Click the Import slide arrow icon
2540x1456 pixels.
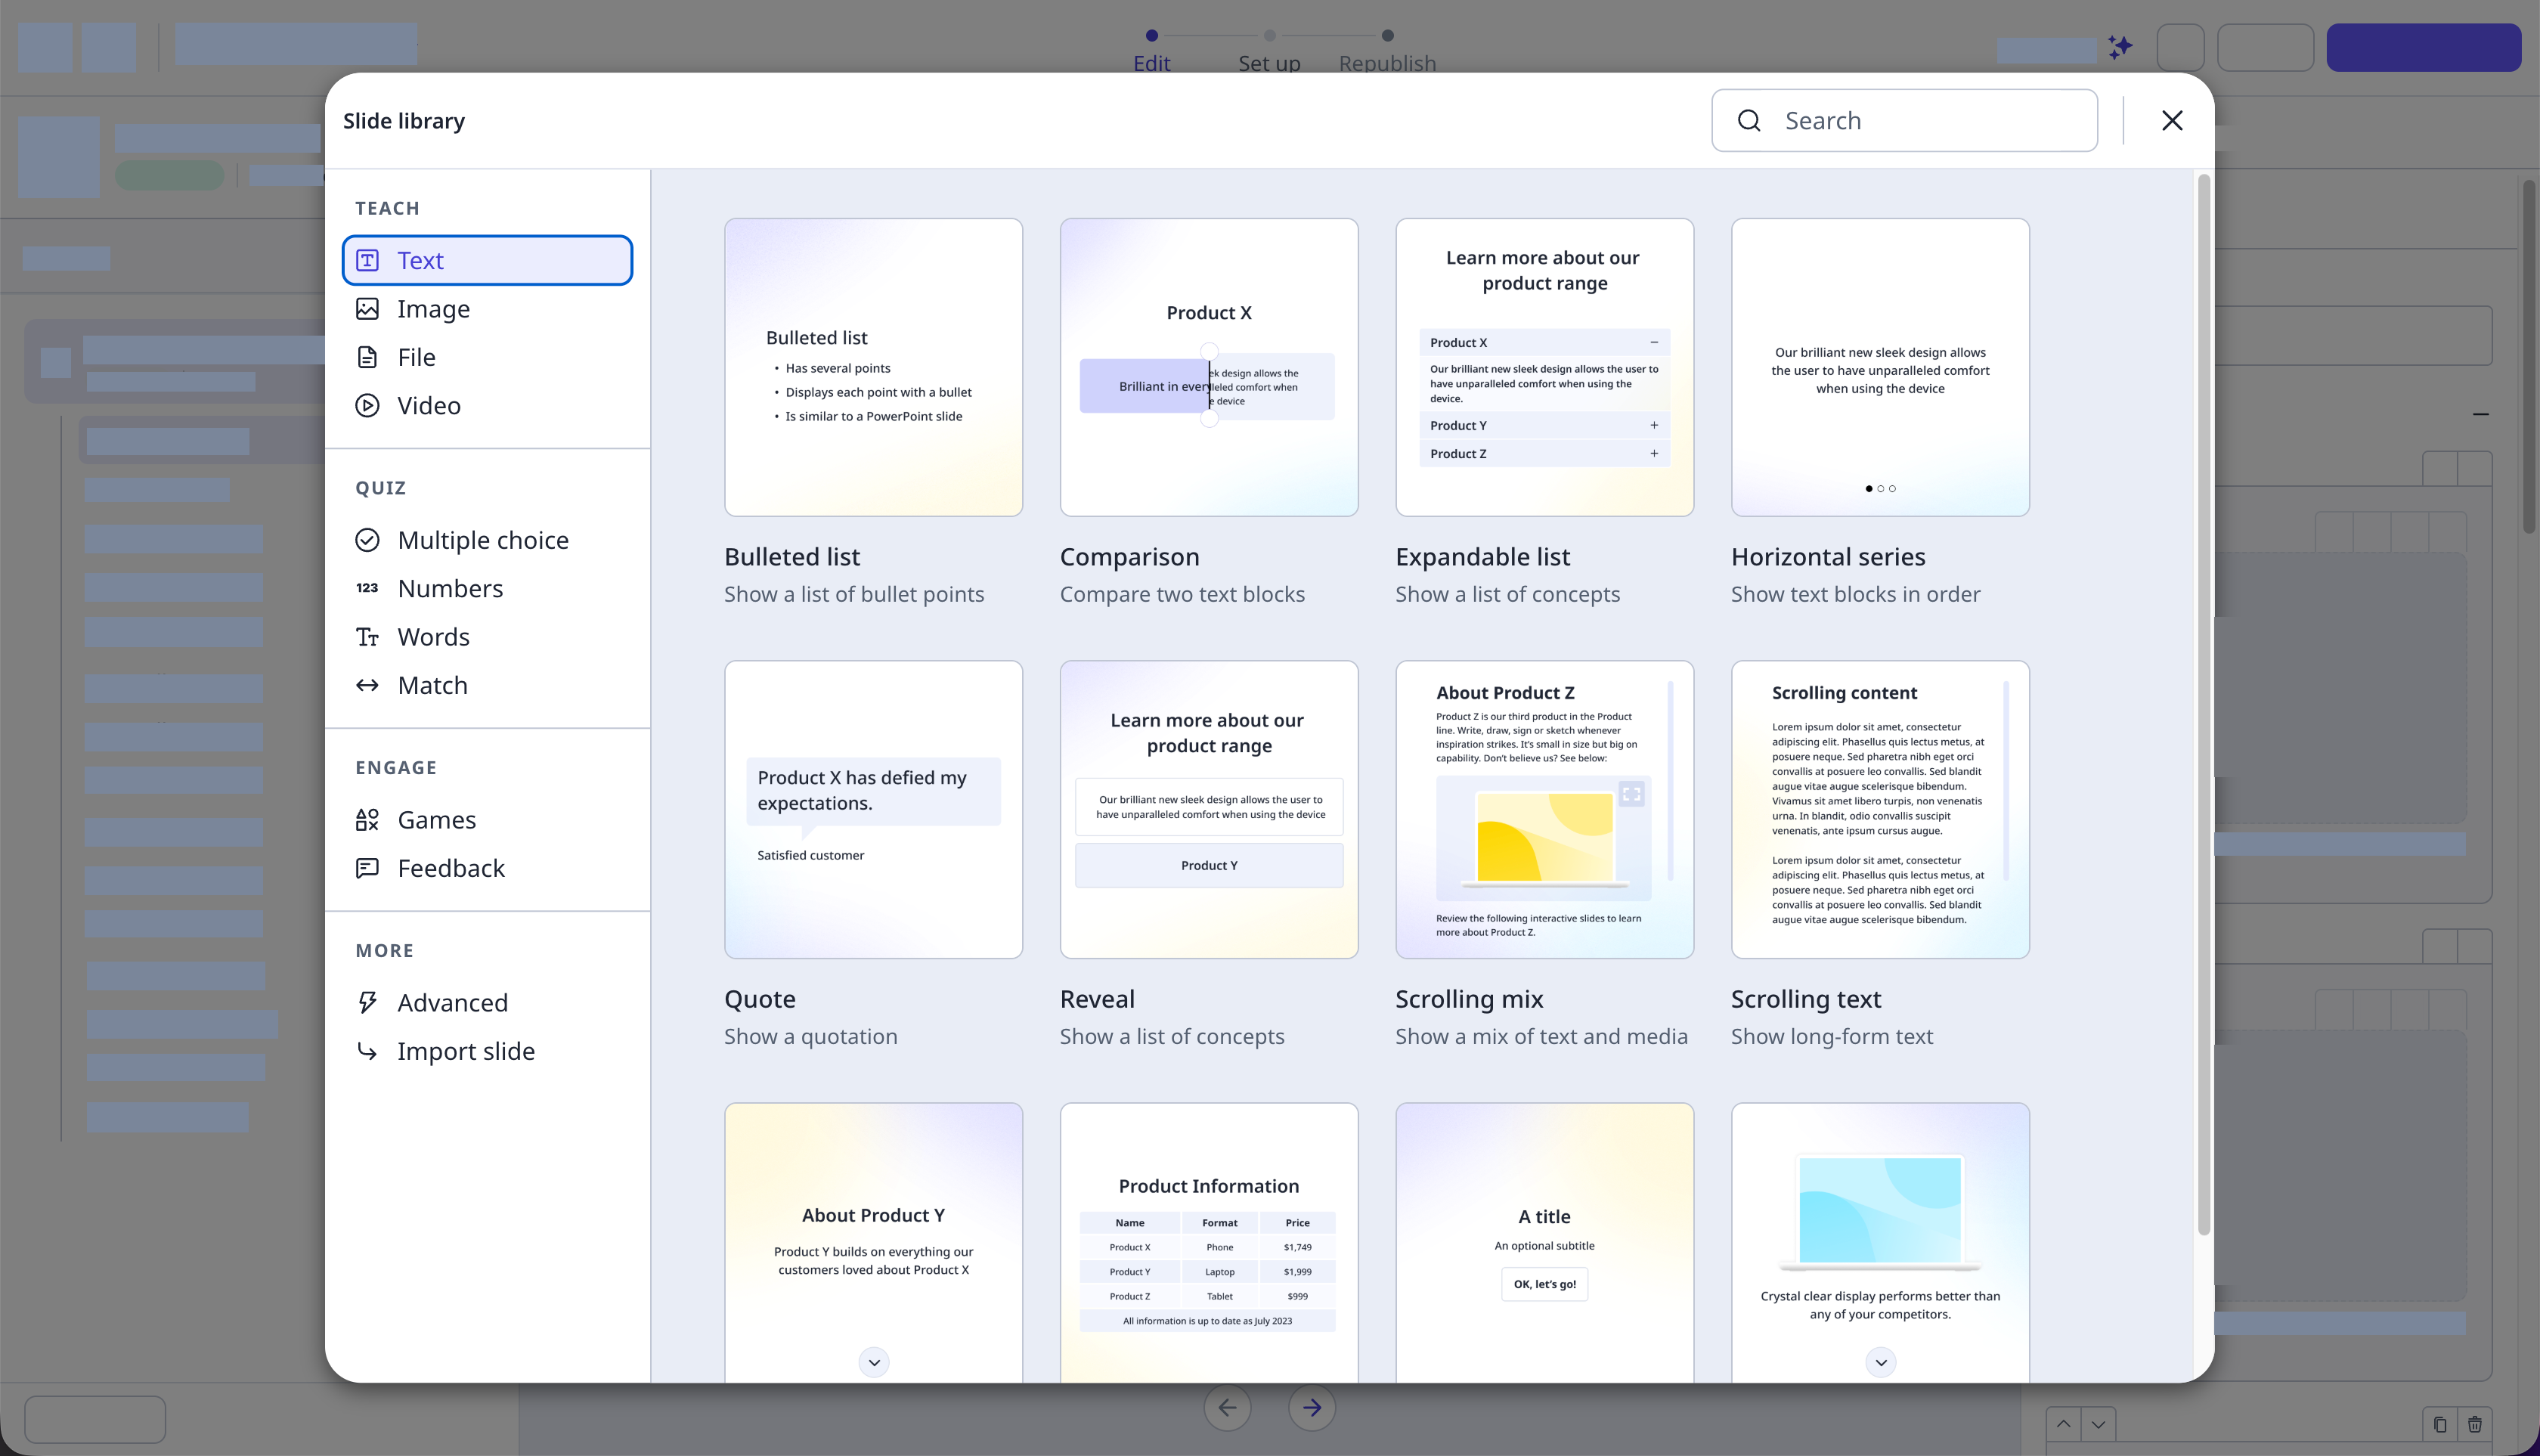point(367,1051)
